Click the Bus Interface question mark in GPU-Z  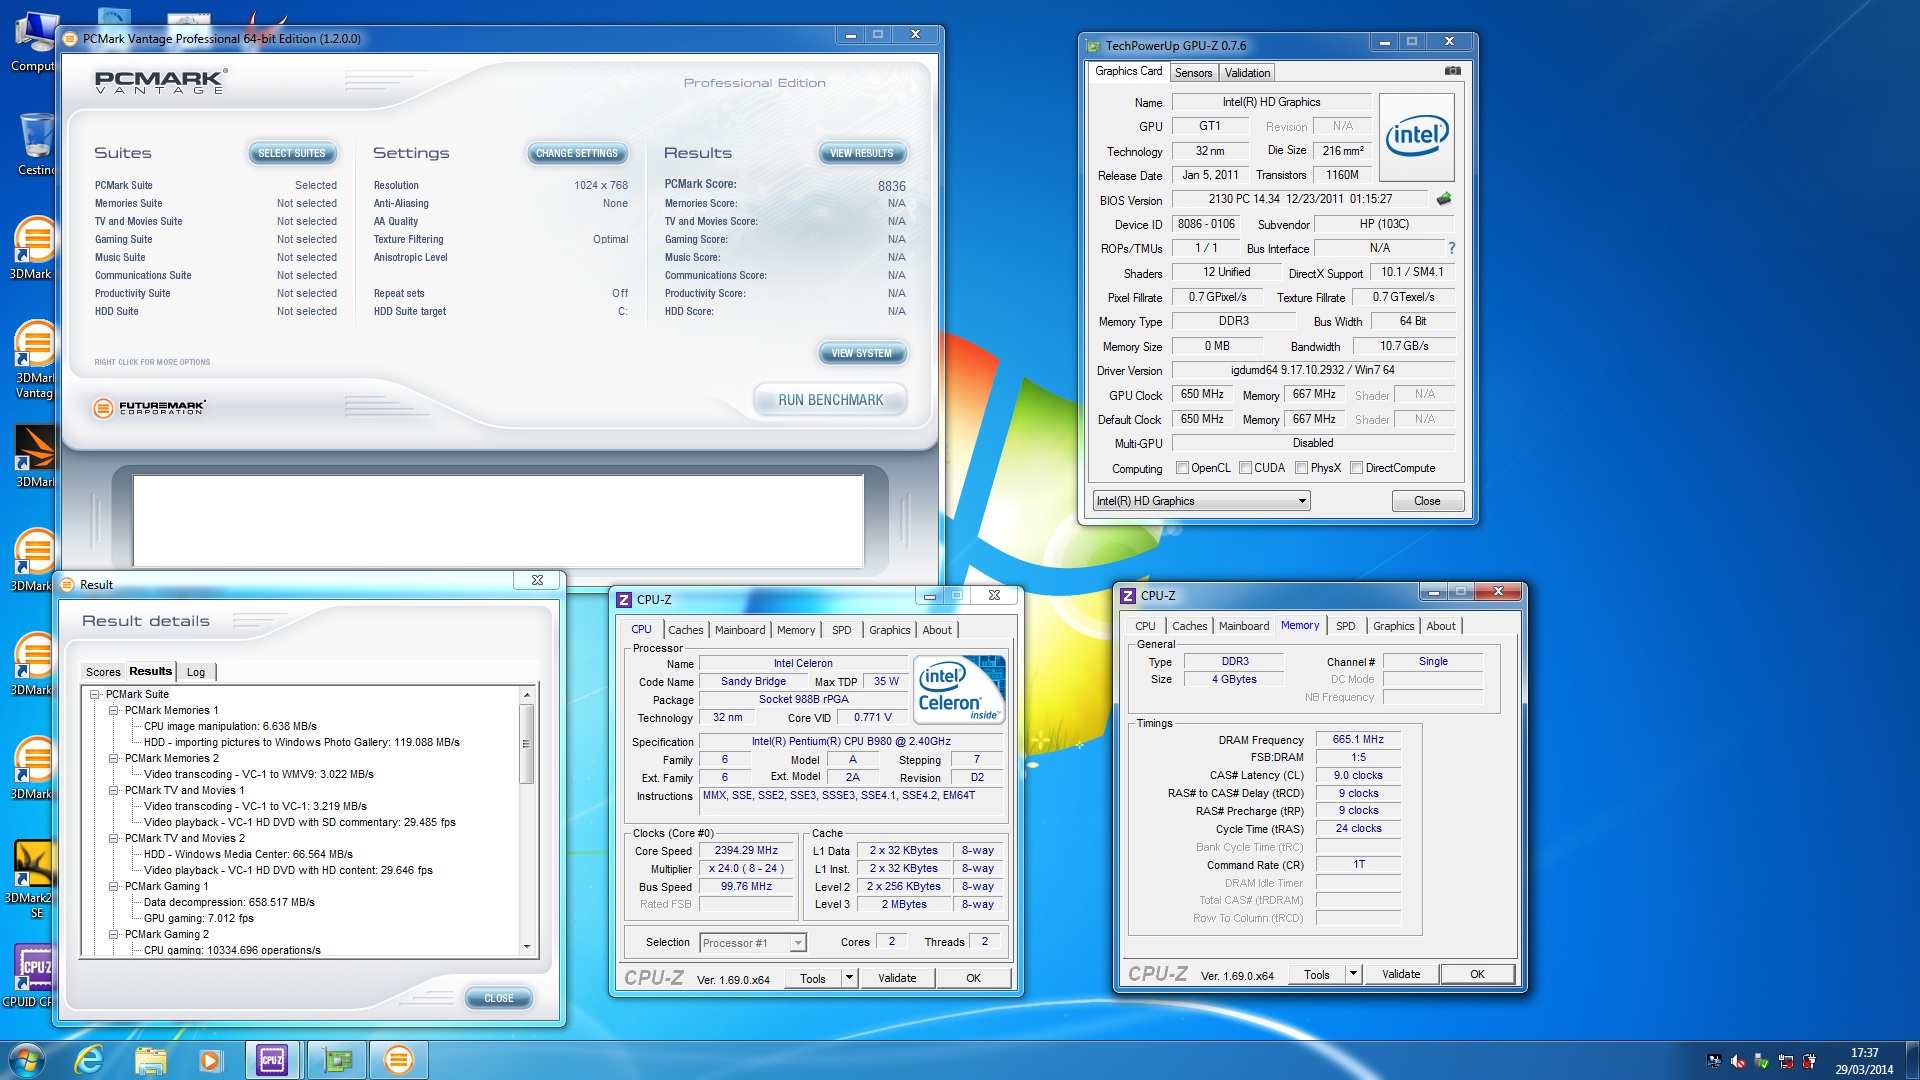click(1451, 248)
